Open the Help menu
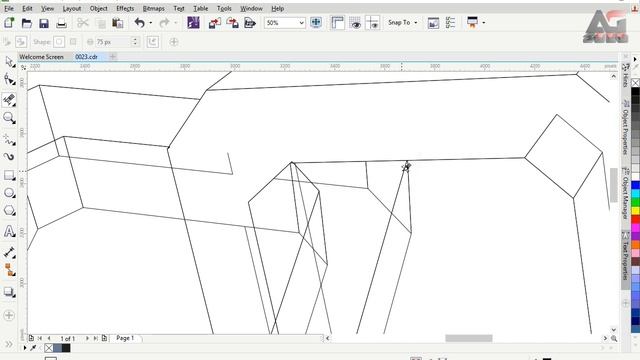Viewport: 640px width, 360px height. click(278, 8)
